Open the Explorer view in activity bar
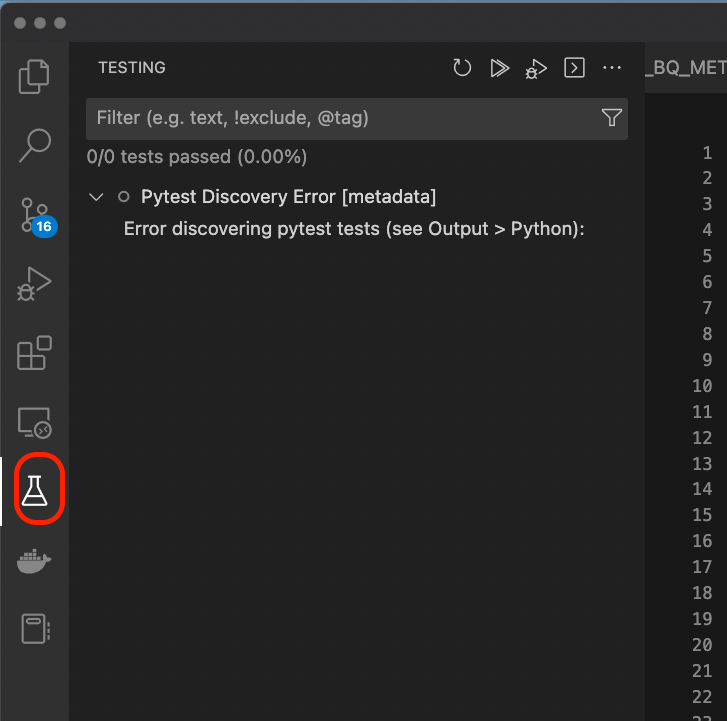 pyautogui.click(x=34, y=76)
